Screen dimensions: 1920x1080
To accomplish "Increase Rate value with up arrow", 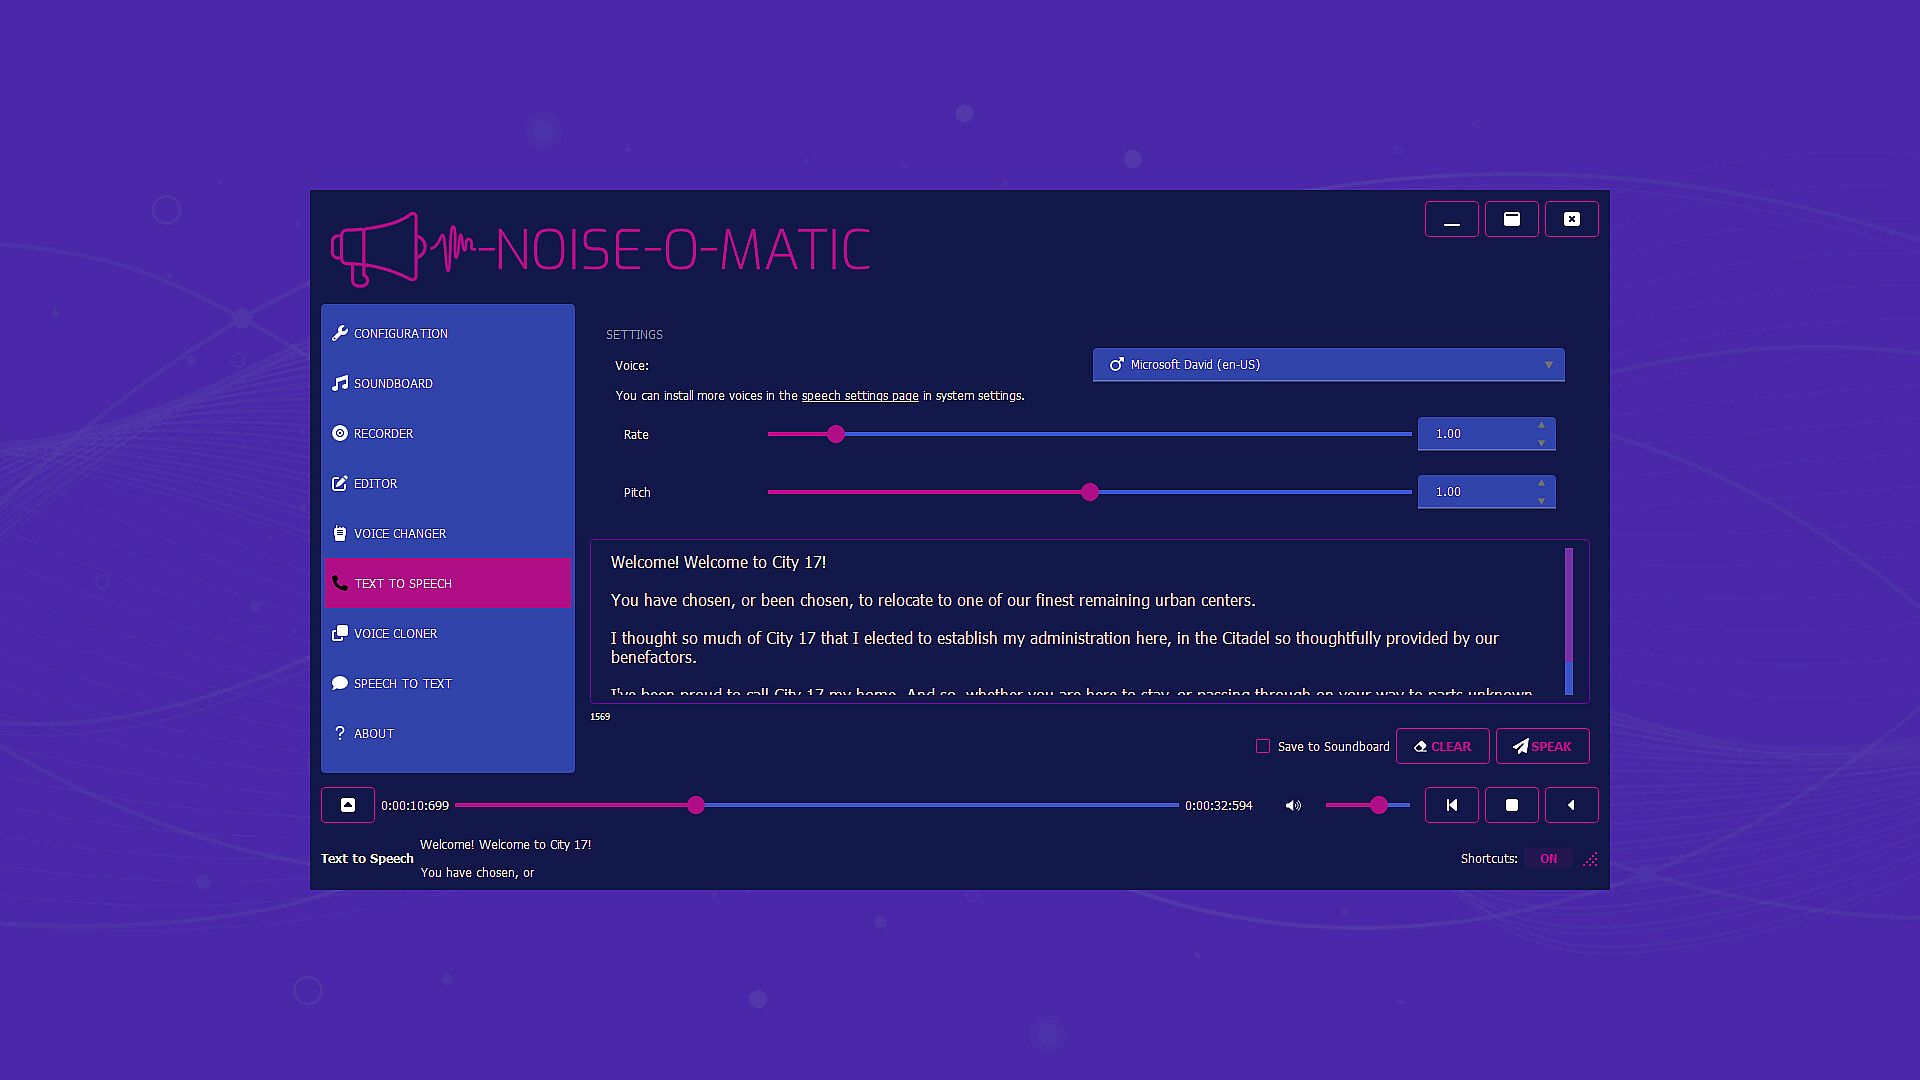I will point(1541,425).
